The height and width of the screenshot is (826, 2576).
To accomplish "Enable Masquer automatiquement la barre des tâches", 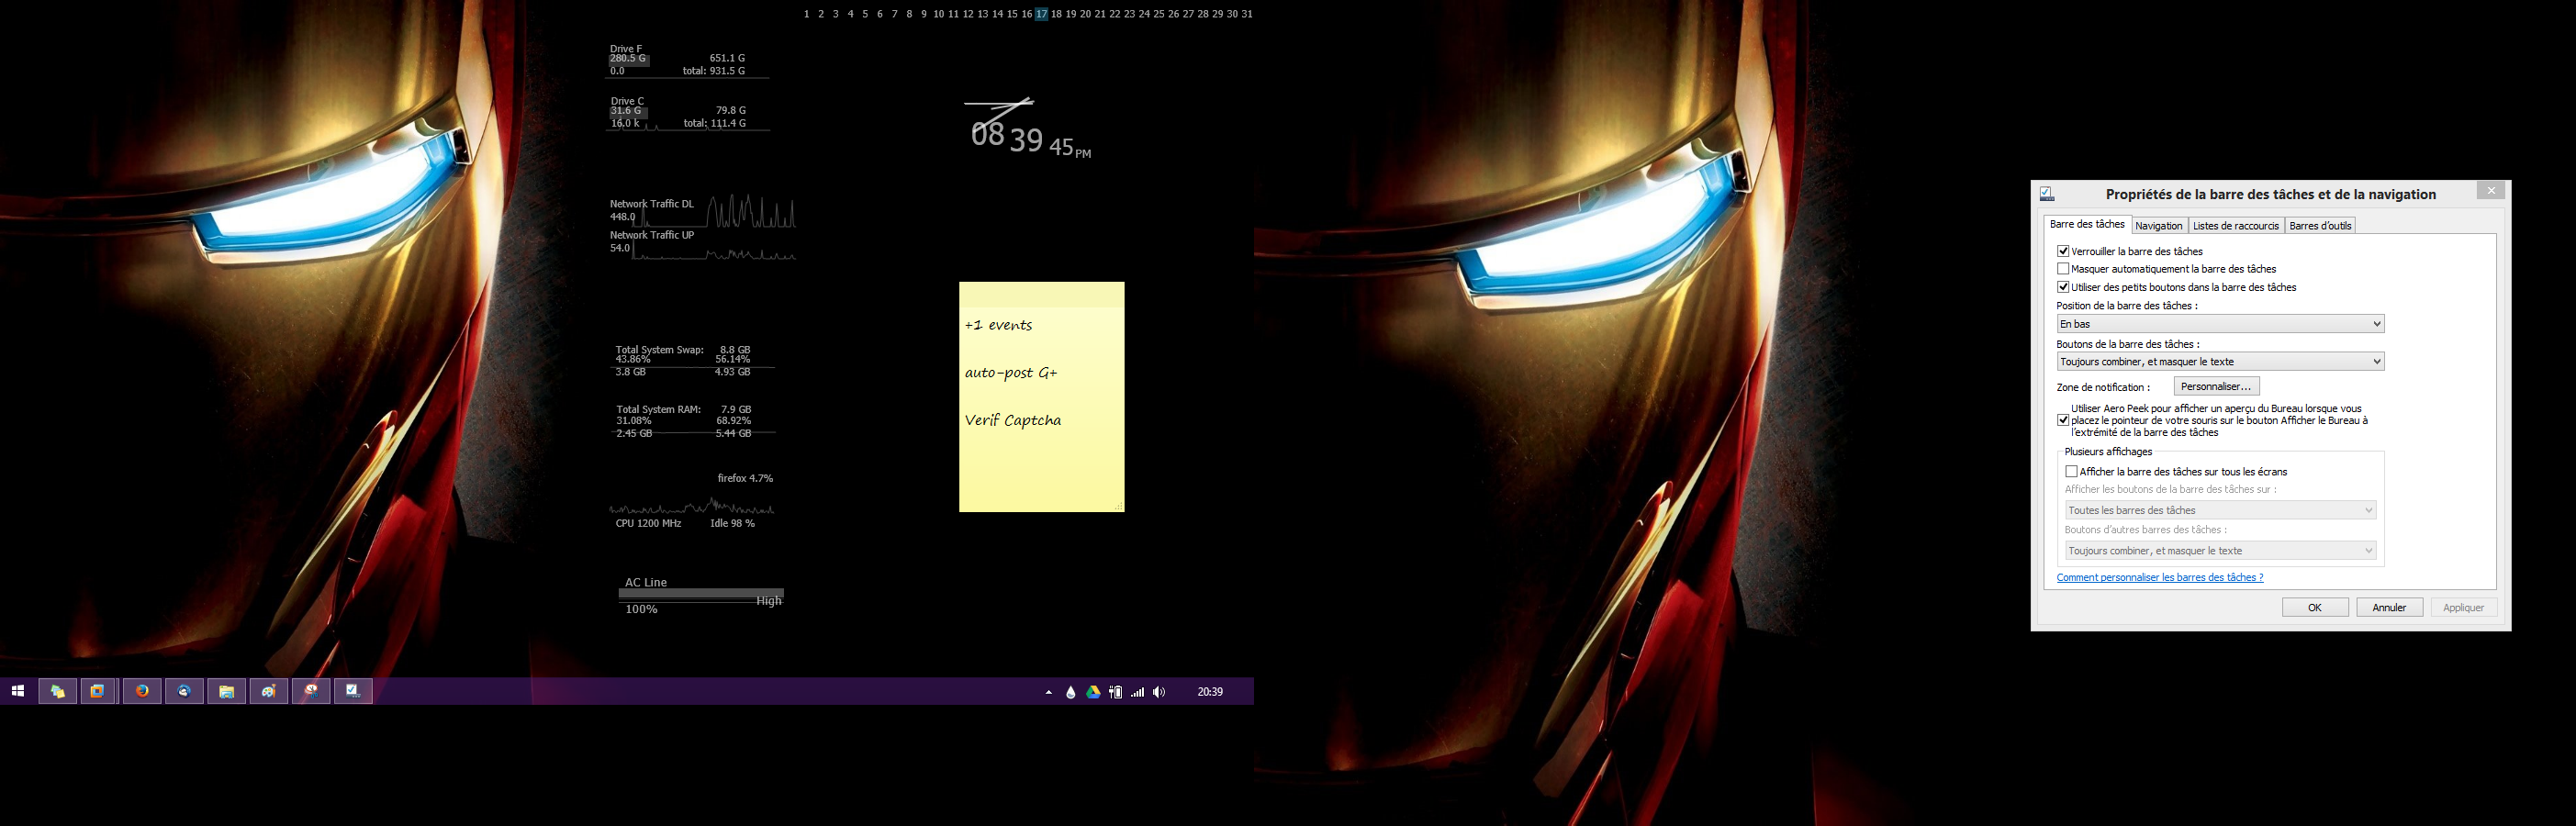I will [x=2064, y=268].
